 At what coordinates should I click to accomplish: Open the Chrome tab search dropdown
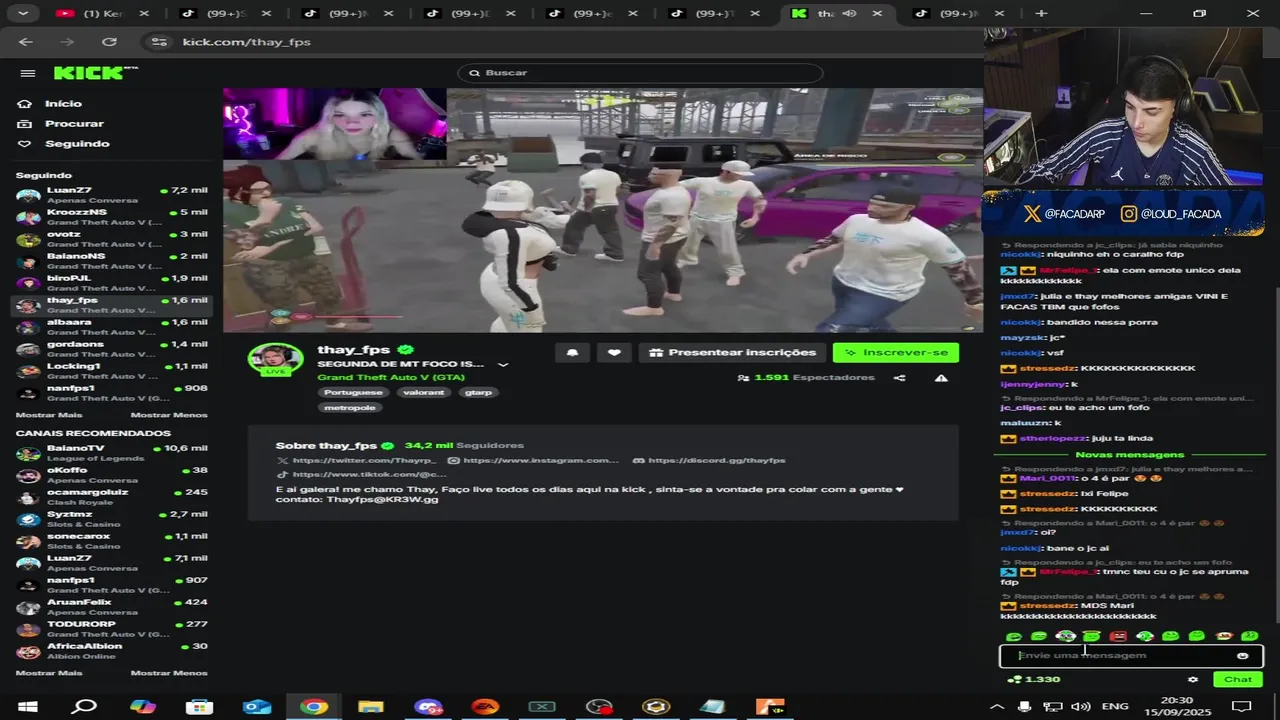point(22,13)
